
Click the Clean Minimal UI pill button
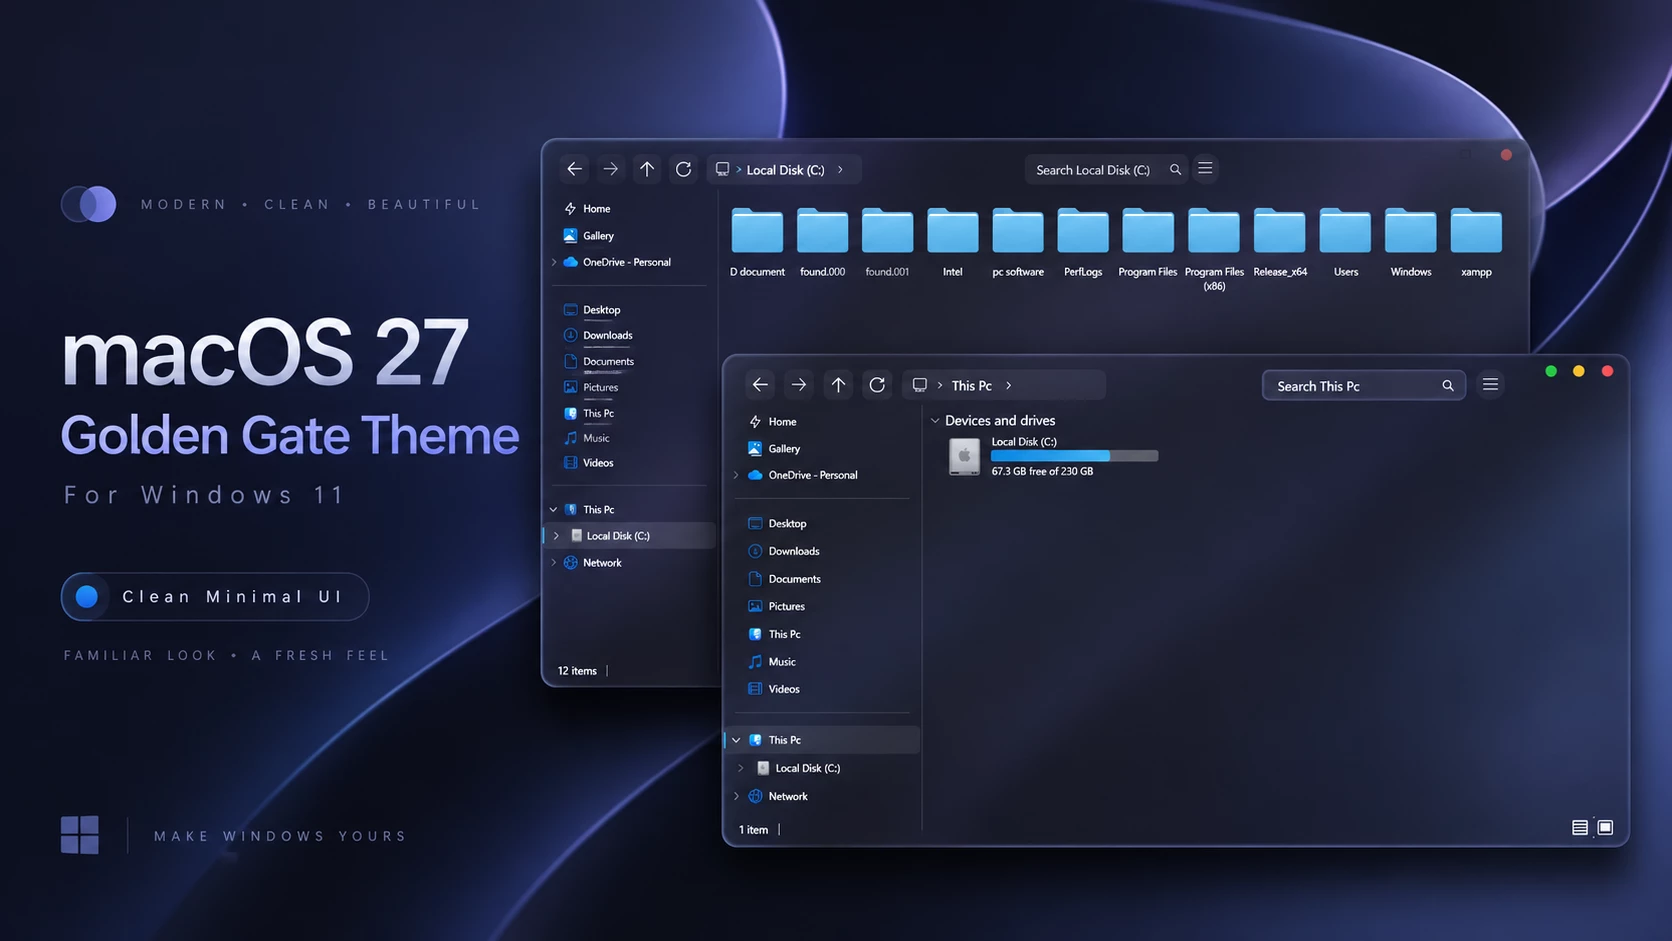215,597
